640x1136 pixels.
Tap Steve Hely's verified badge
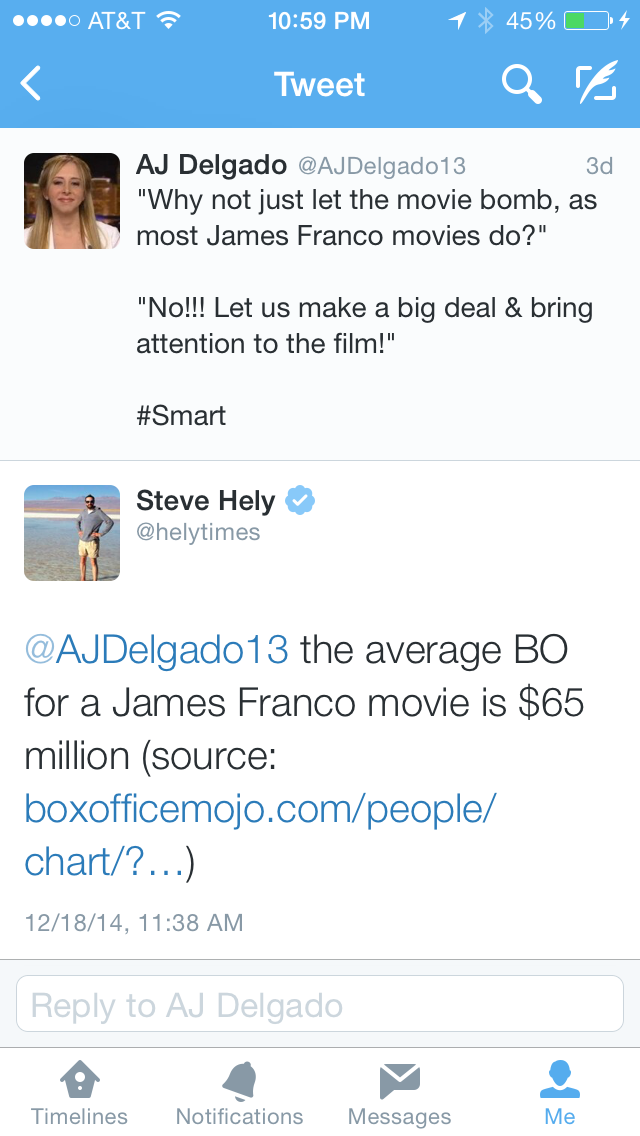(x=300, y=500)
